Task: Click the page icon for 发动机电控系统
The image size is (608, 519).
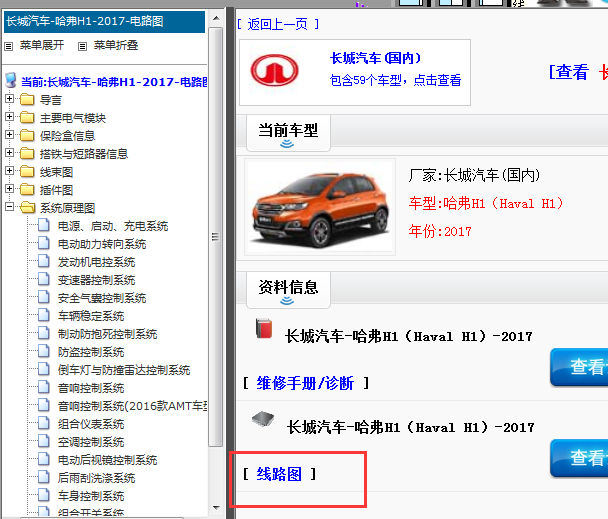Action: point(44,261)
